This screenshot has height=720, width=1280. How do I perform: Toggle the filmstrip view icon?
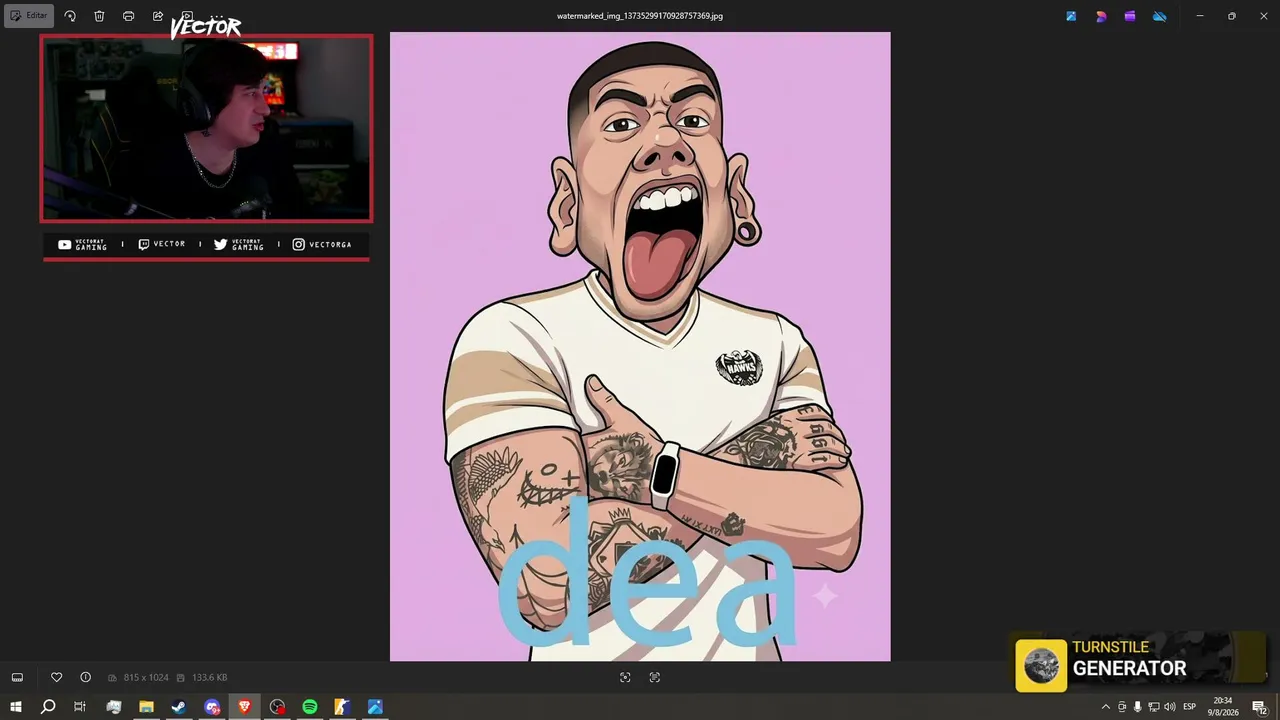tap(17, 677)
